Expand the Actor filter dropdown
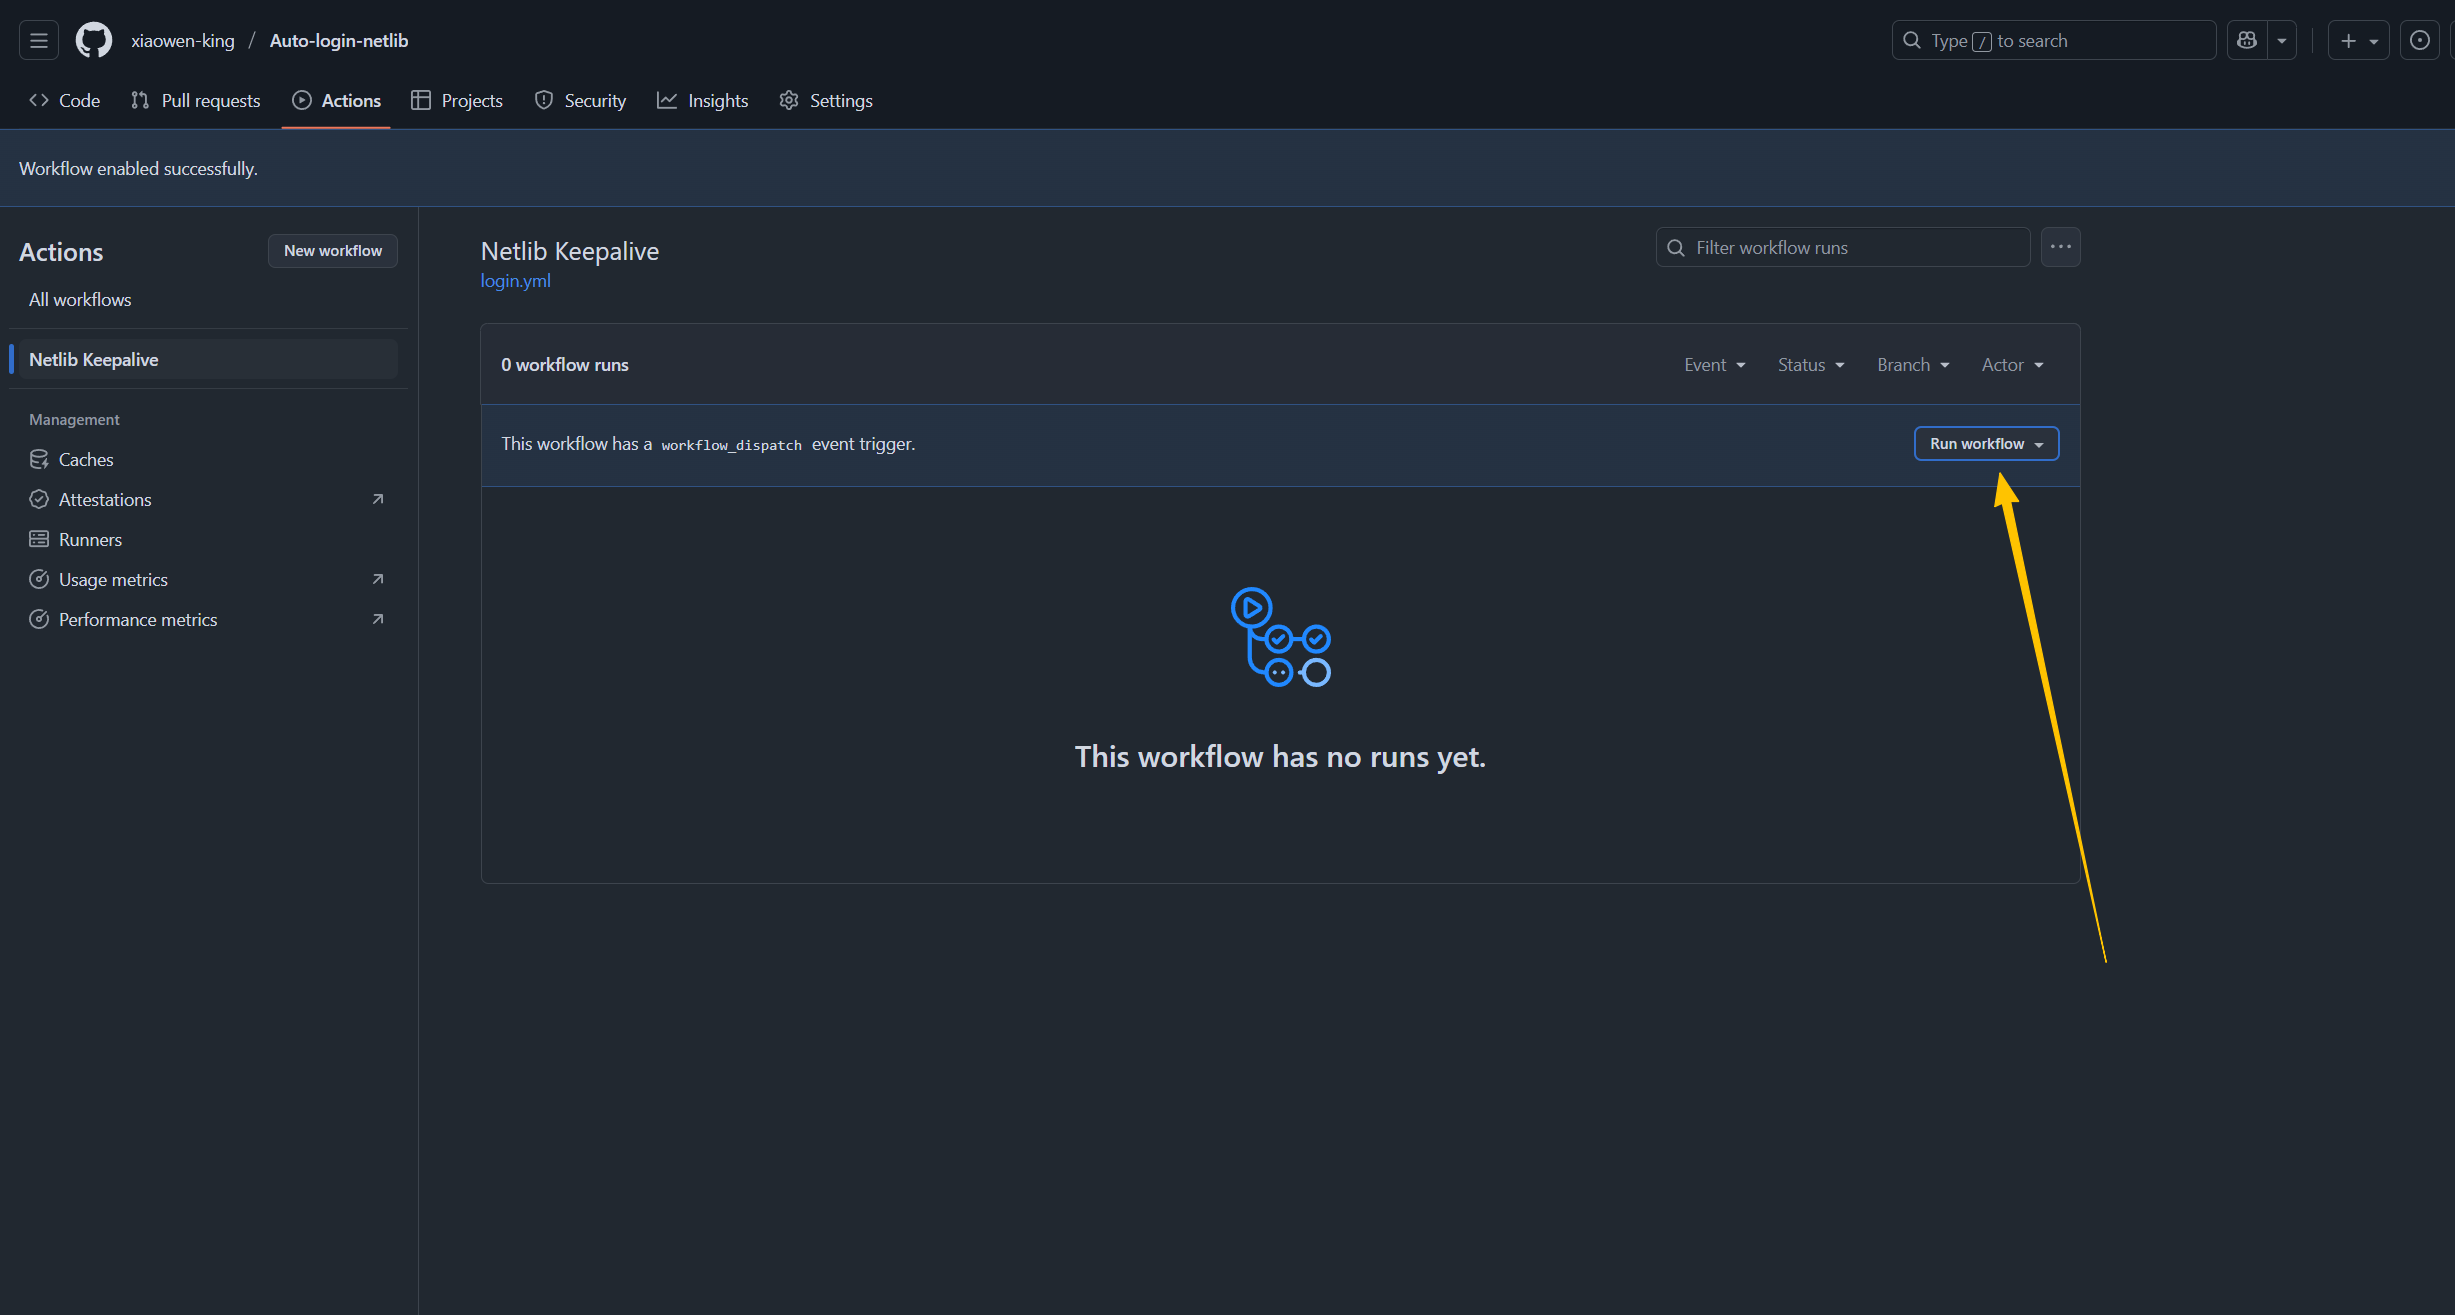 pyautogui.click(x=2012, y=365)
